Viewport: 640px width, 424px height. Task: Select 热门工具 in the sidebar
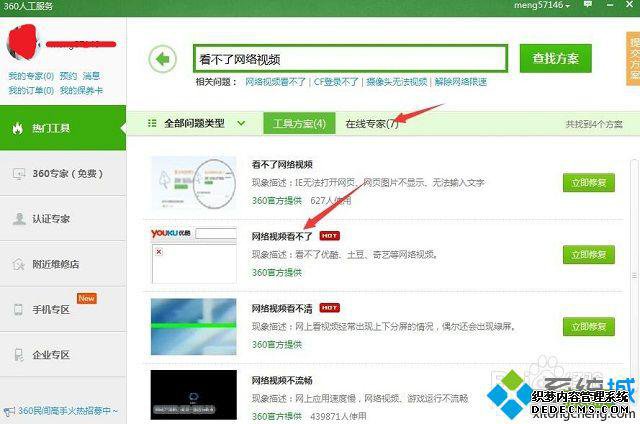tap(63, 128)
